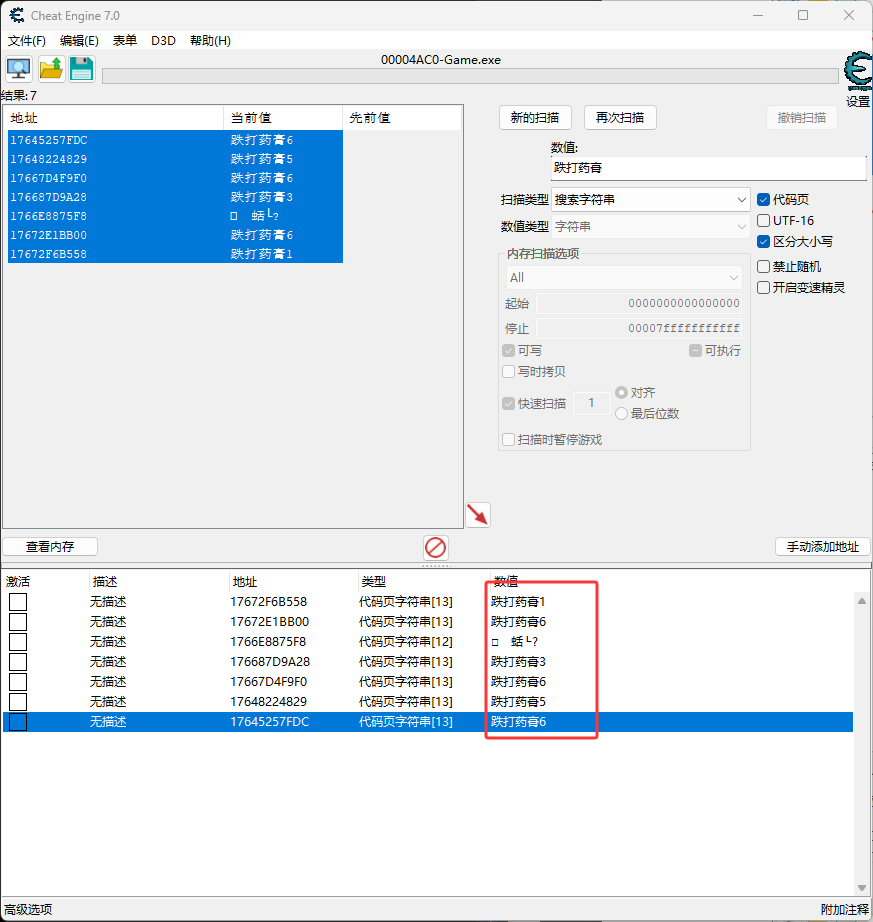Toggle the 可写 checkbox

click(509, 351)
